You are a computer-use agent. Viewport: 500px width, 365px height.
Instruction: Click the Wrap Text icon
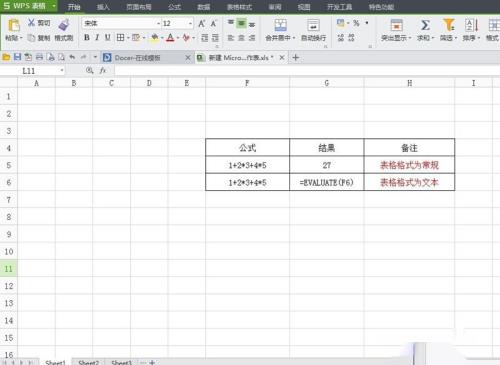(313, 25)
